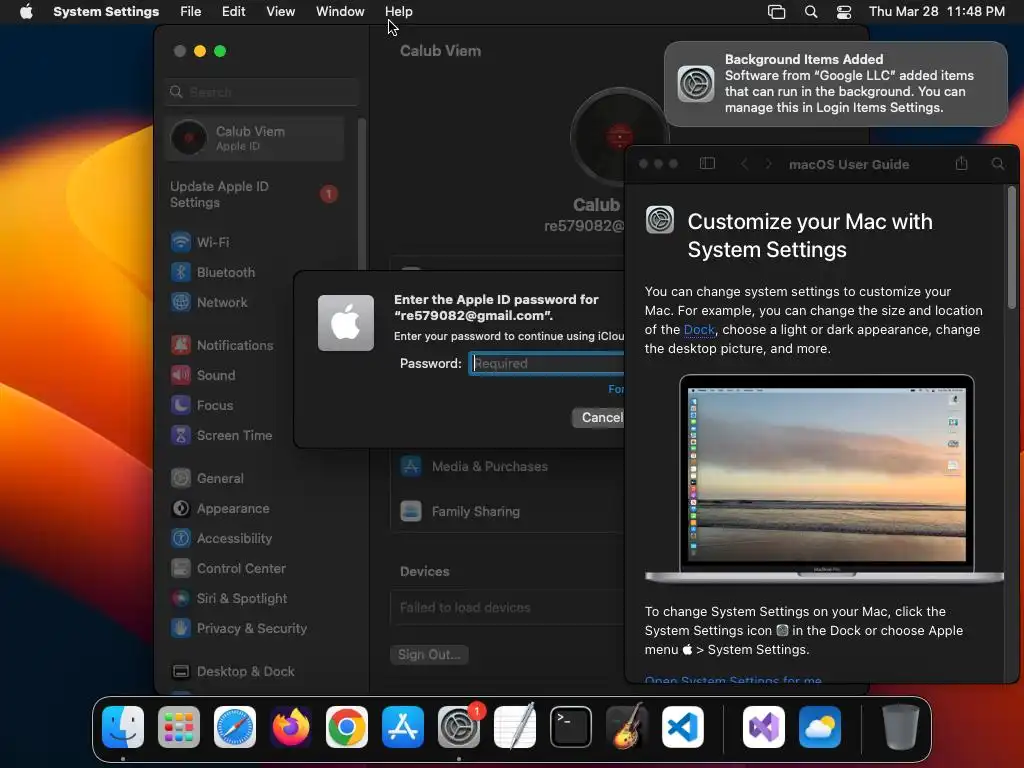Open Safari from the Dock

pos(235,726)
